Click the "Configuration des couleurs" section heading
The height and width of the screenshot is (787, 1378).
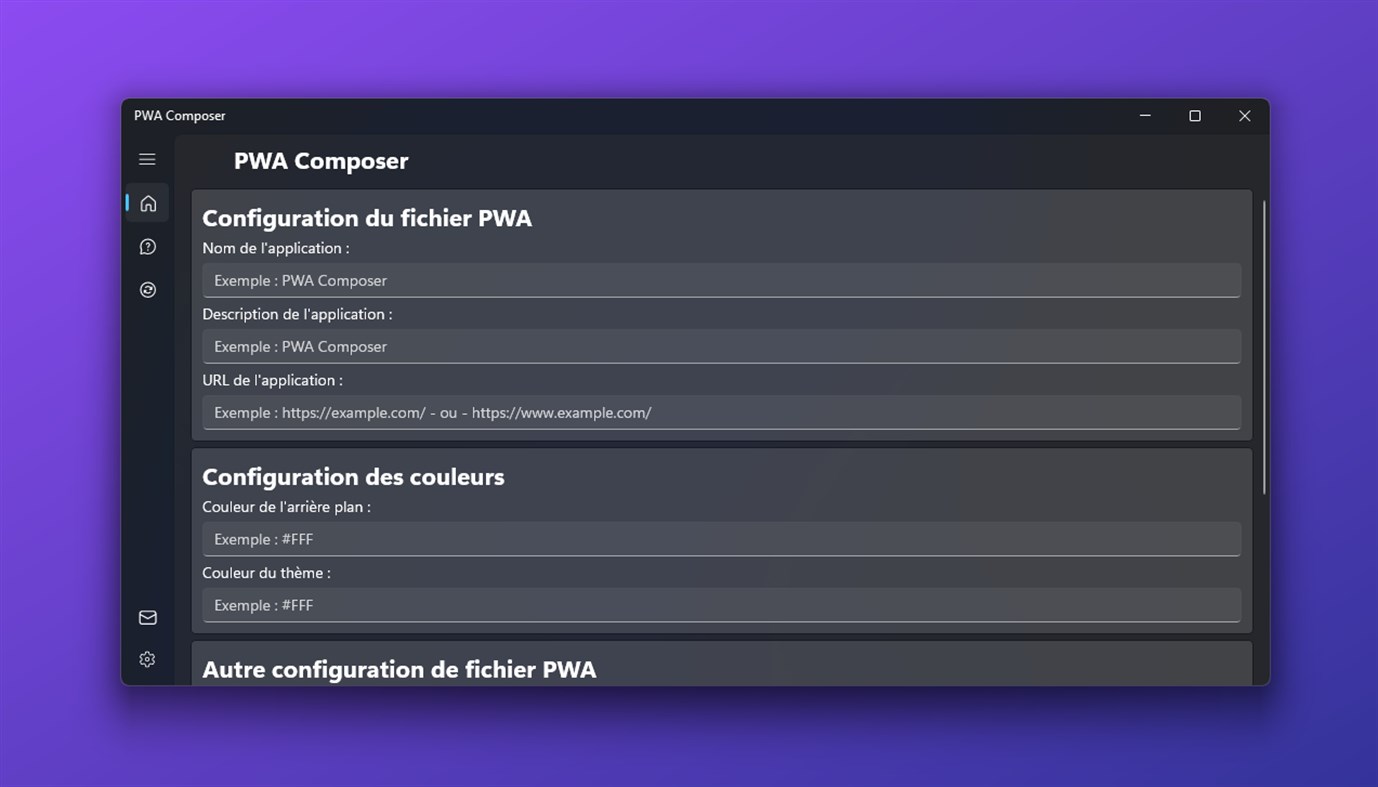(x=353, y=477)
